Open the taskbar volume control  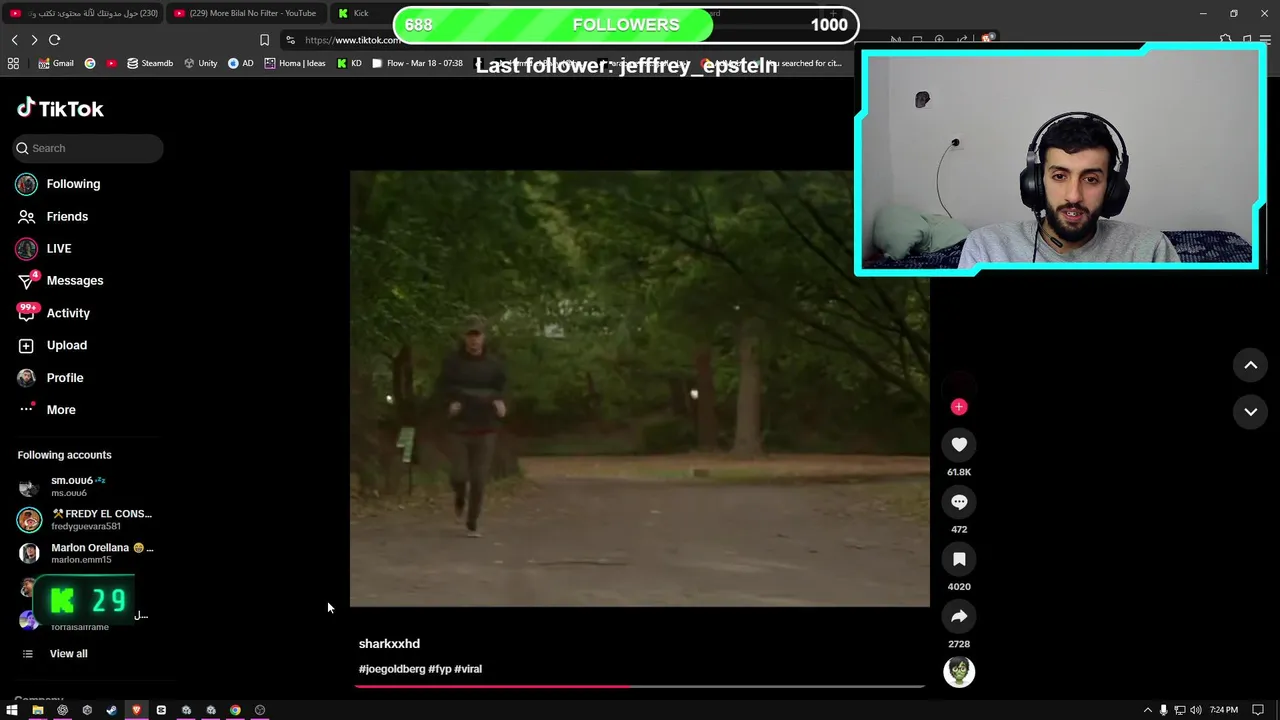(1195, 710)
